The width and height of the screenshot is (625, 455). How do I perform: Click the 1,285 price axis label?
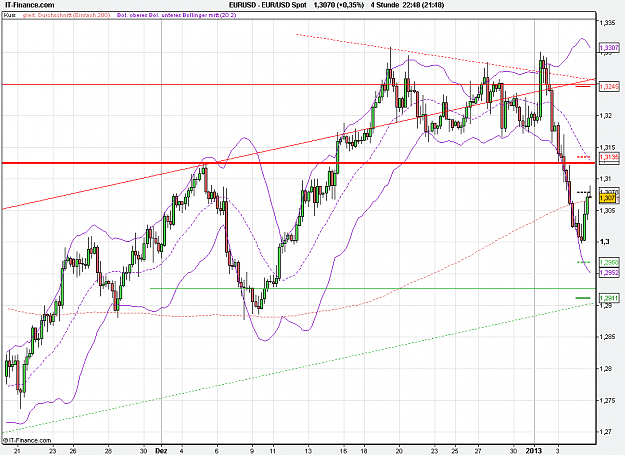pyautogui.click(x=608, y=337)
